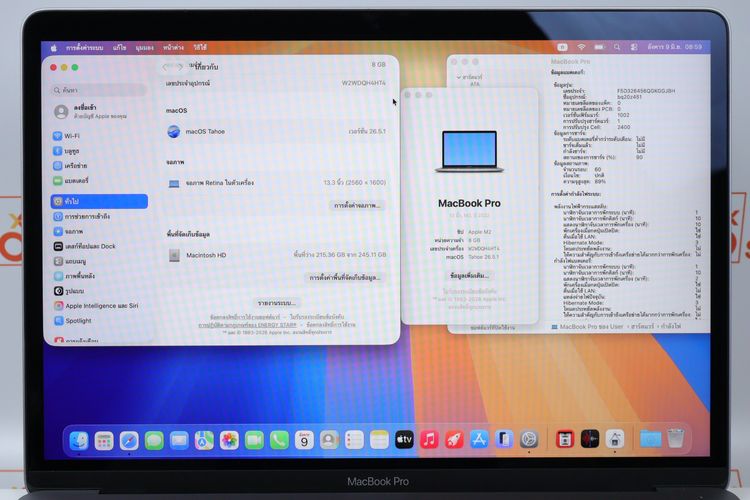Open System Settings gear icon in Dock
The image size is (750, 500).
[529, 439]
